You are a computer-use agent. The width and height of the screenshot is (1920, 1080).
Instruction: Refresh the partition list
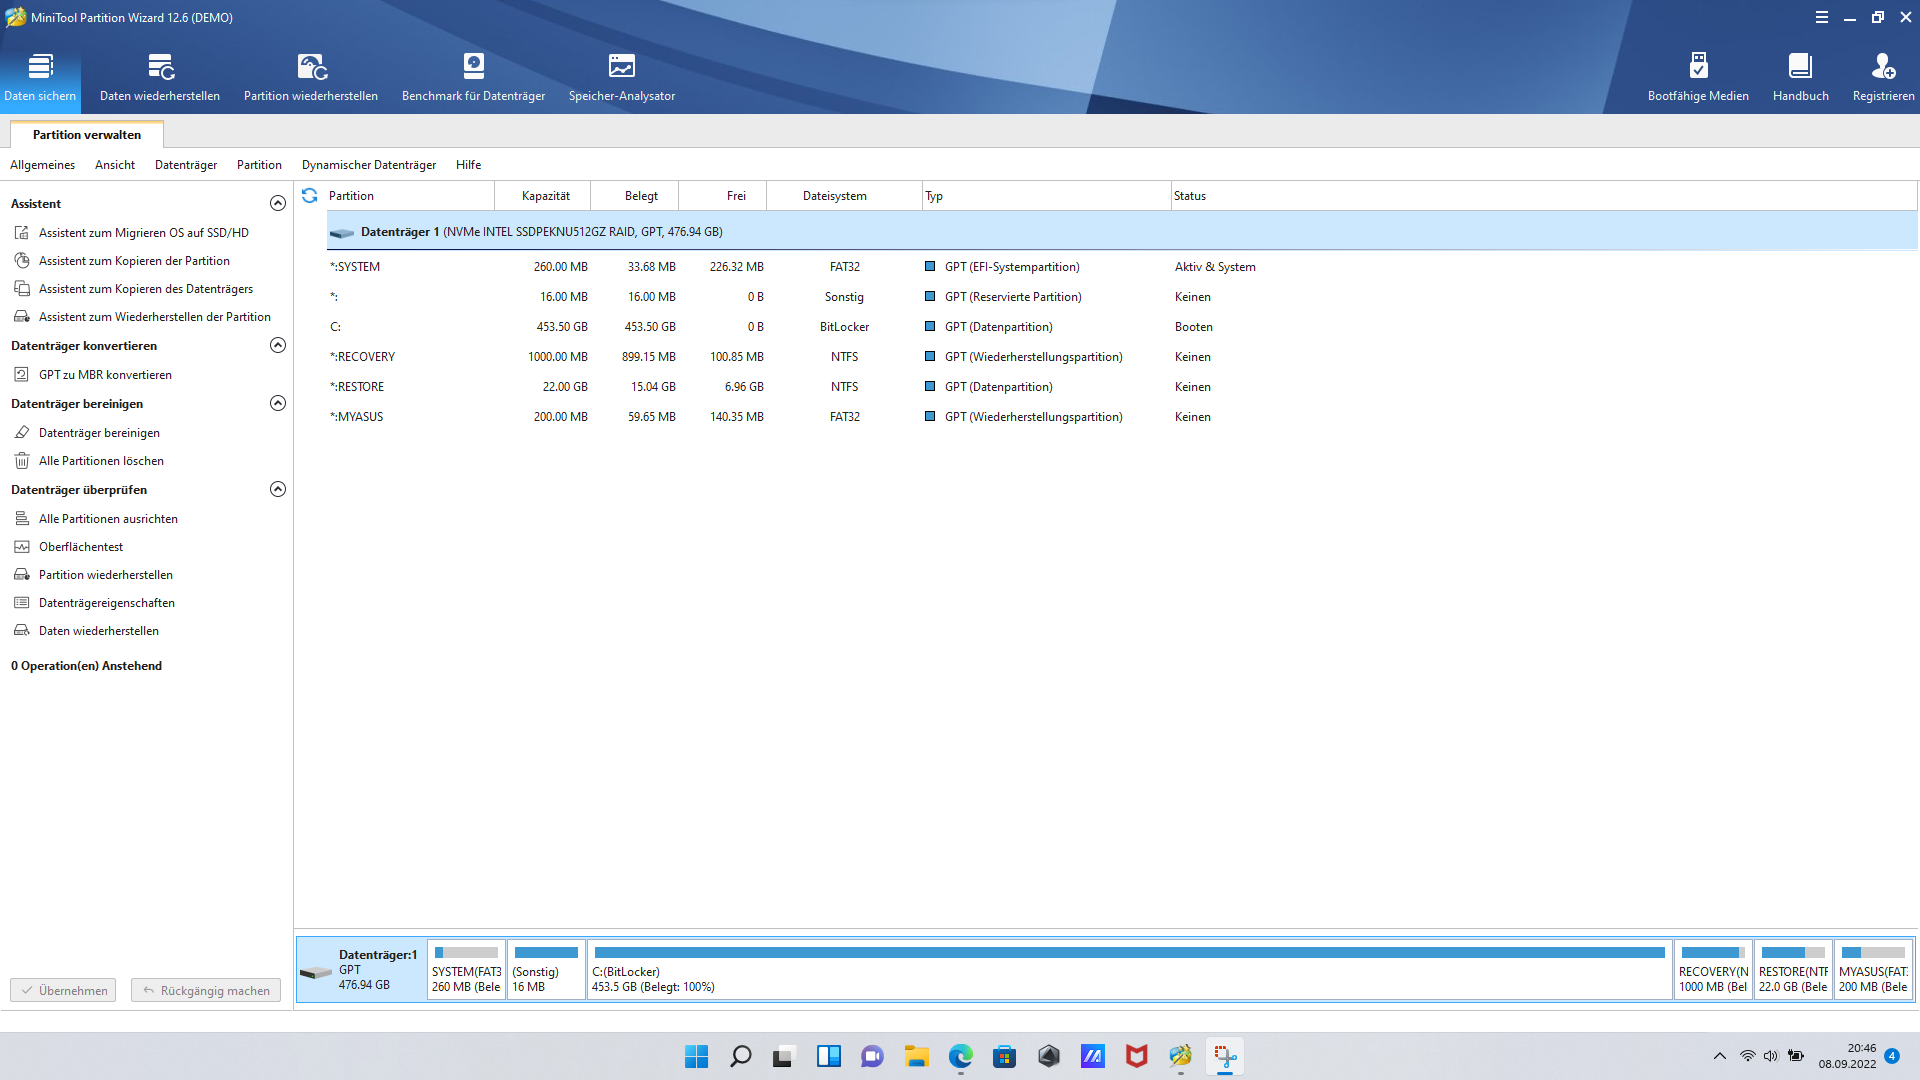click(310, 196)
